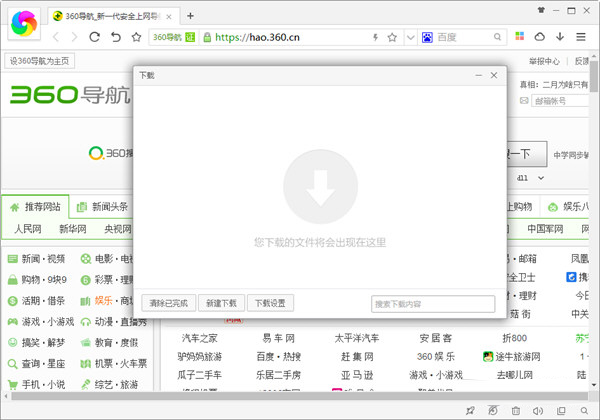Open the 太平洋汽车 link
The height and width of the screenshot is (420, 600).
pos(357,338)
